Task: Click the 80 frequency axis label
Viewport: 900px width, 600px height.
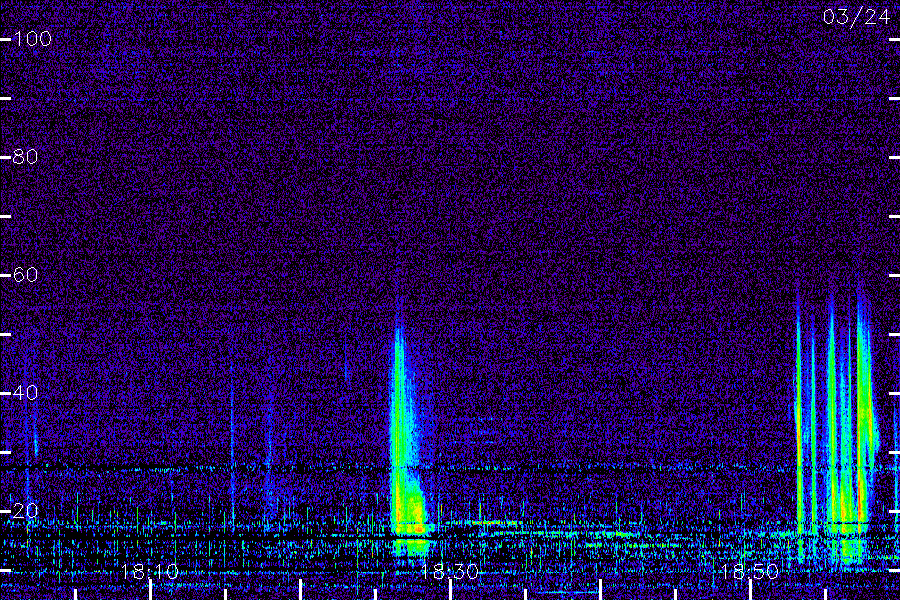Action: (x=25, y=157)
